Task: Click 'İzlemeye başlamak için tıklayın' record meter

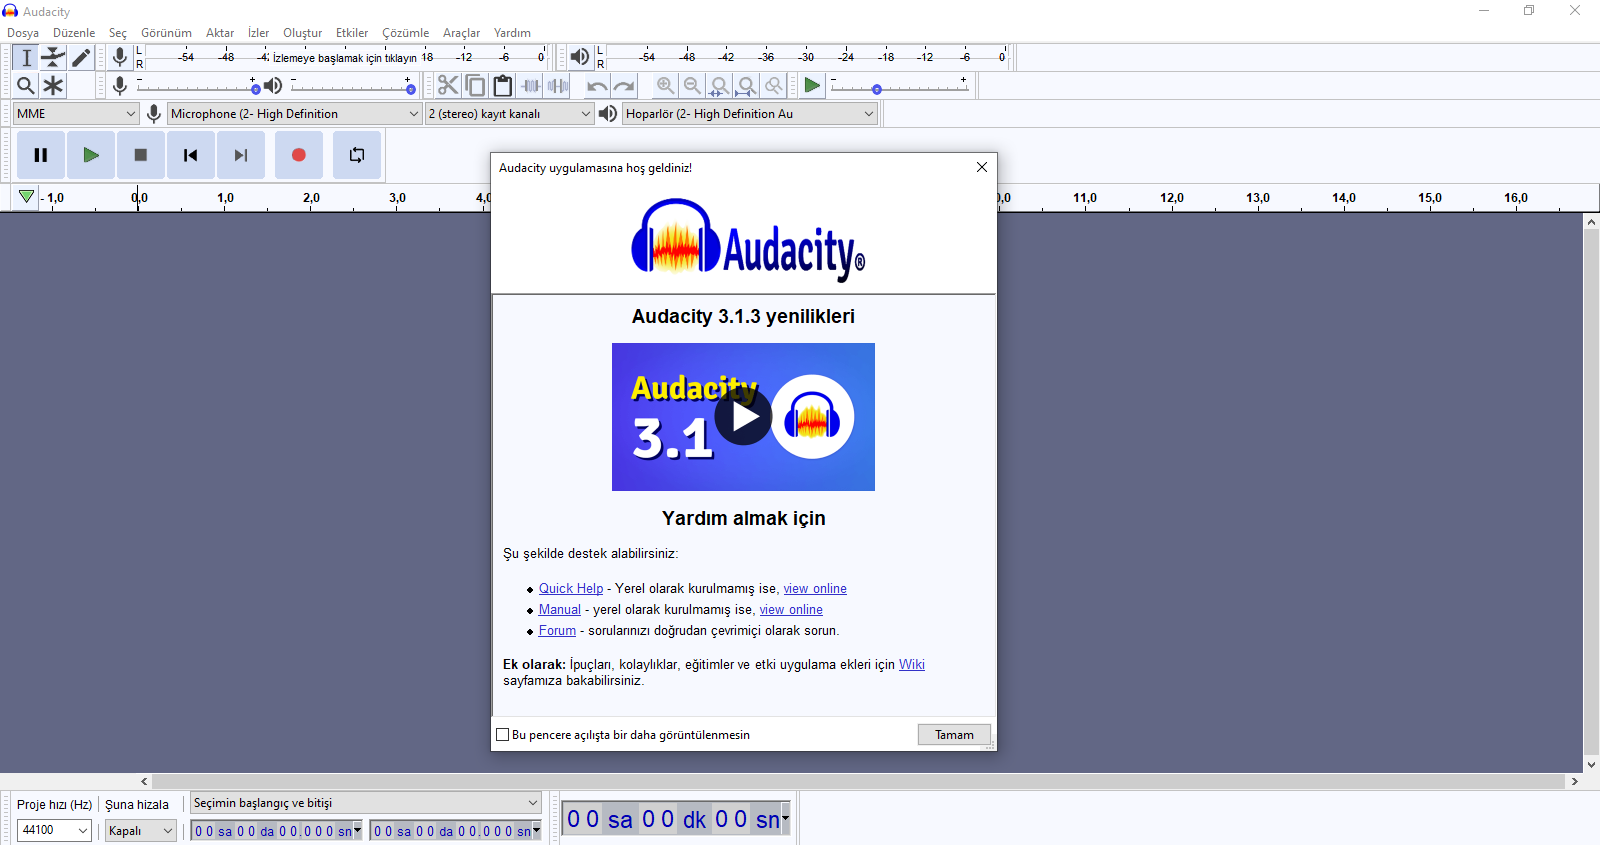Action: click(347, 58)
